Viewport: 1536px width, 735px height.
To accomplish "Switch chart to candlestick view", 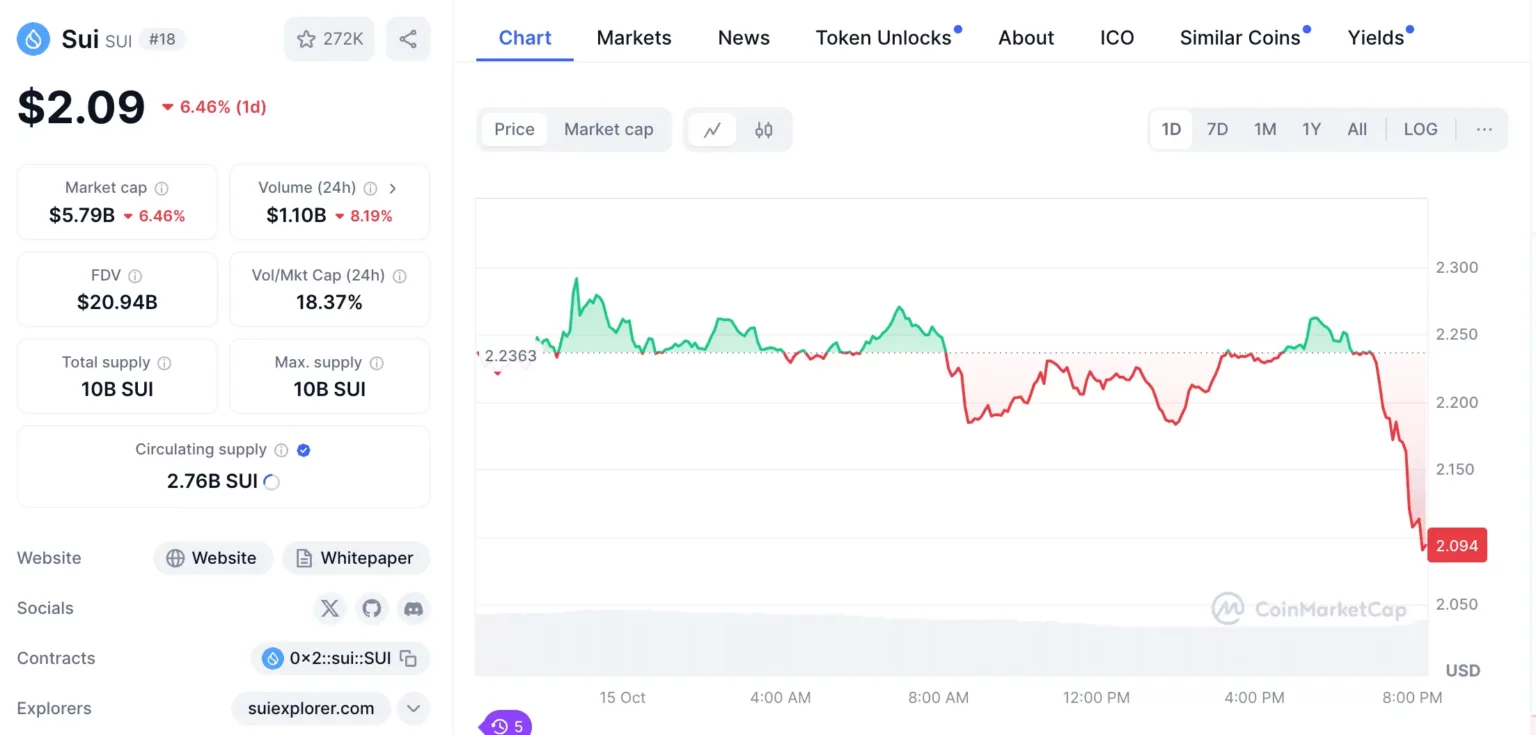I will (x=763, y=129).
